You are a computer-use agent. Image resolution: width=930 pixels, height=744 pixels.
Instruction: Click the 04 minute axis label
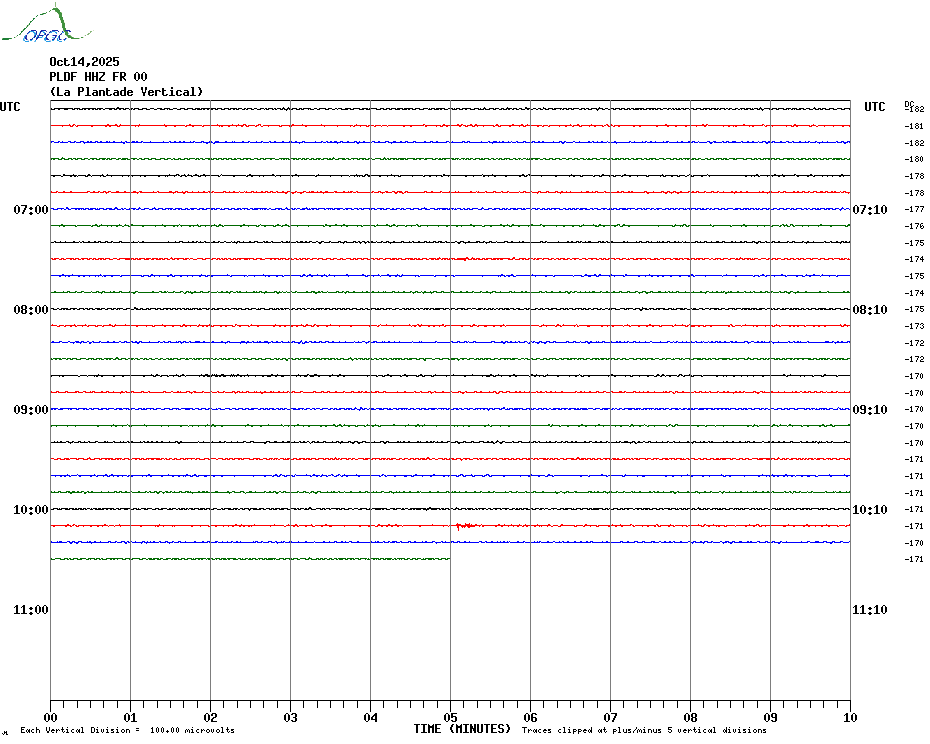coord(371,718)
